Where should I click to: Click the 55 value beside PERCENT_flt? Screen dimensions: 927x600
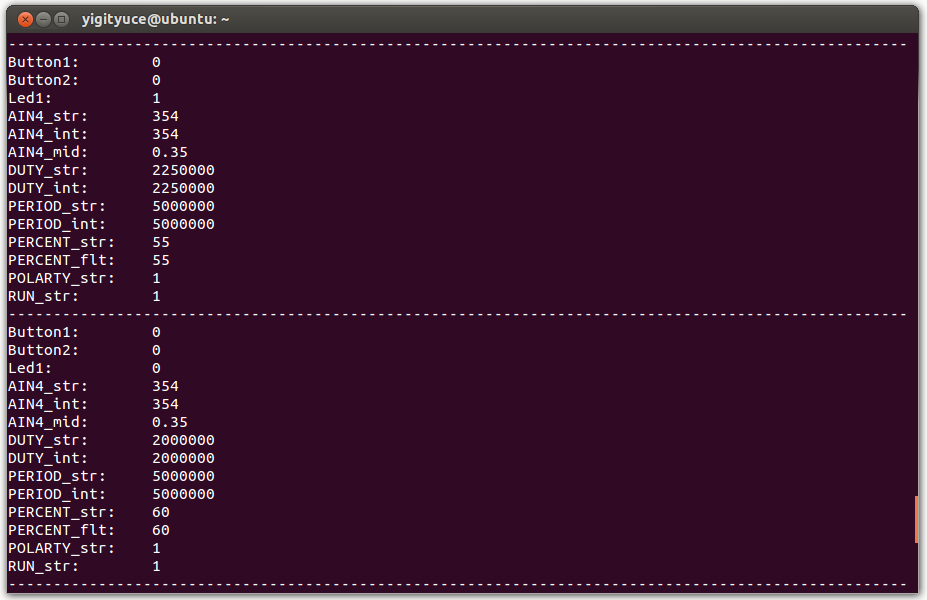click(161, 260)
